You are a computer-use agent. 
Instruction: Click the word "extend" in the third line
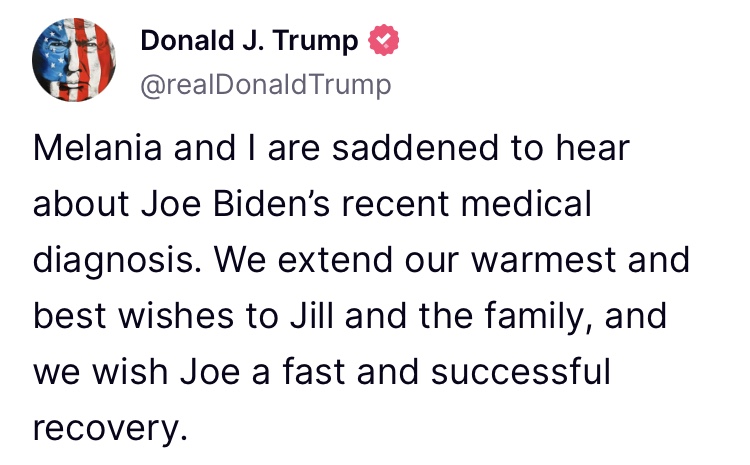335,260
